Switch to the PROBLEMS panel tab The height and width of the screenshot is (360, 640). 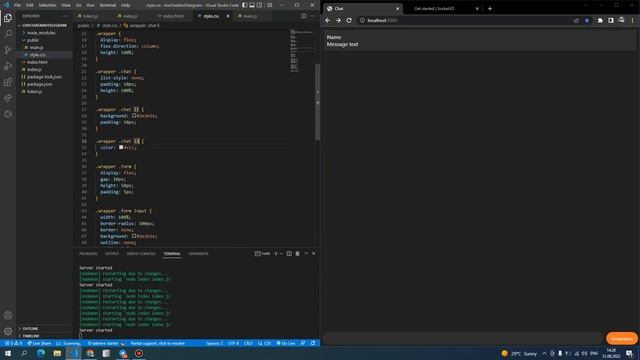(x=88, y=253)
